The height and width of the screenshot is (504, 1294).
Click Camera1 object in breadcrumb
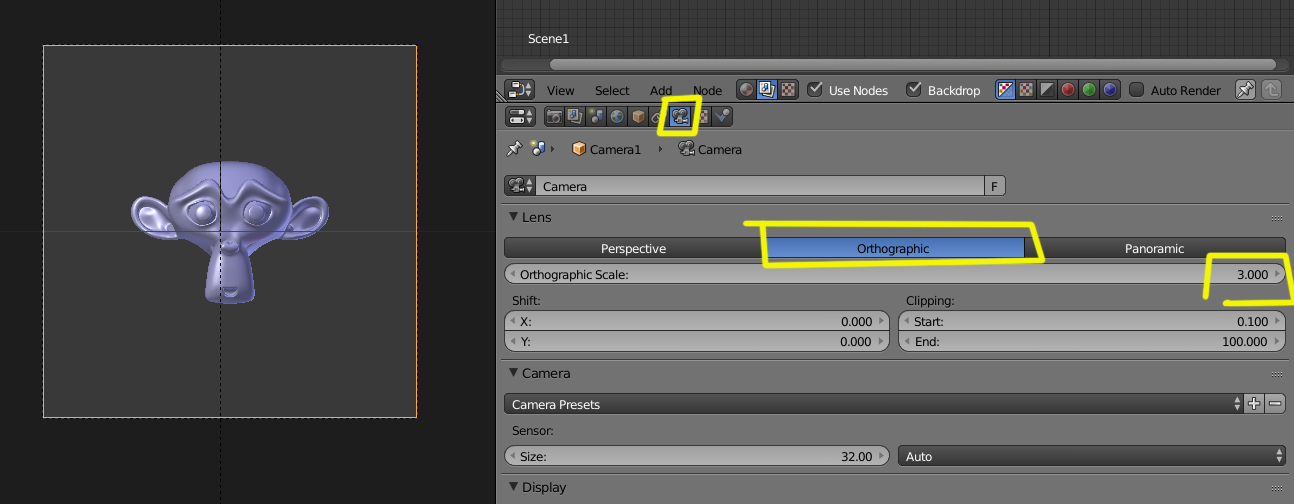(606, 149)
